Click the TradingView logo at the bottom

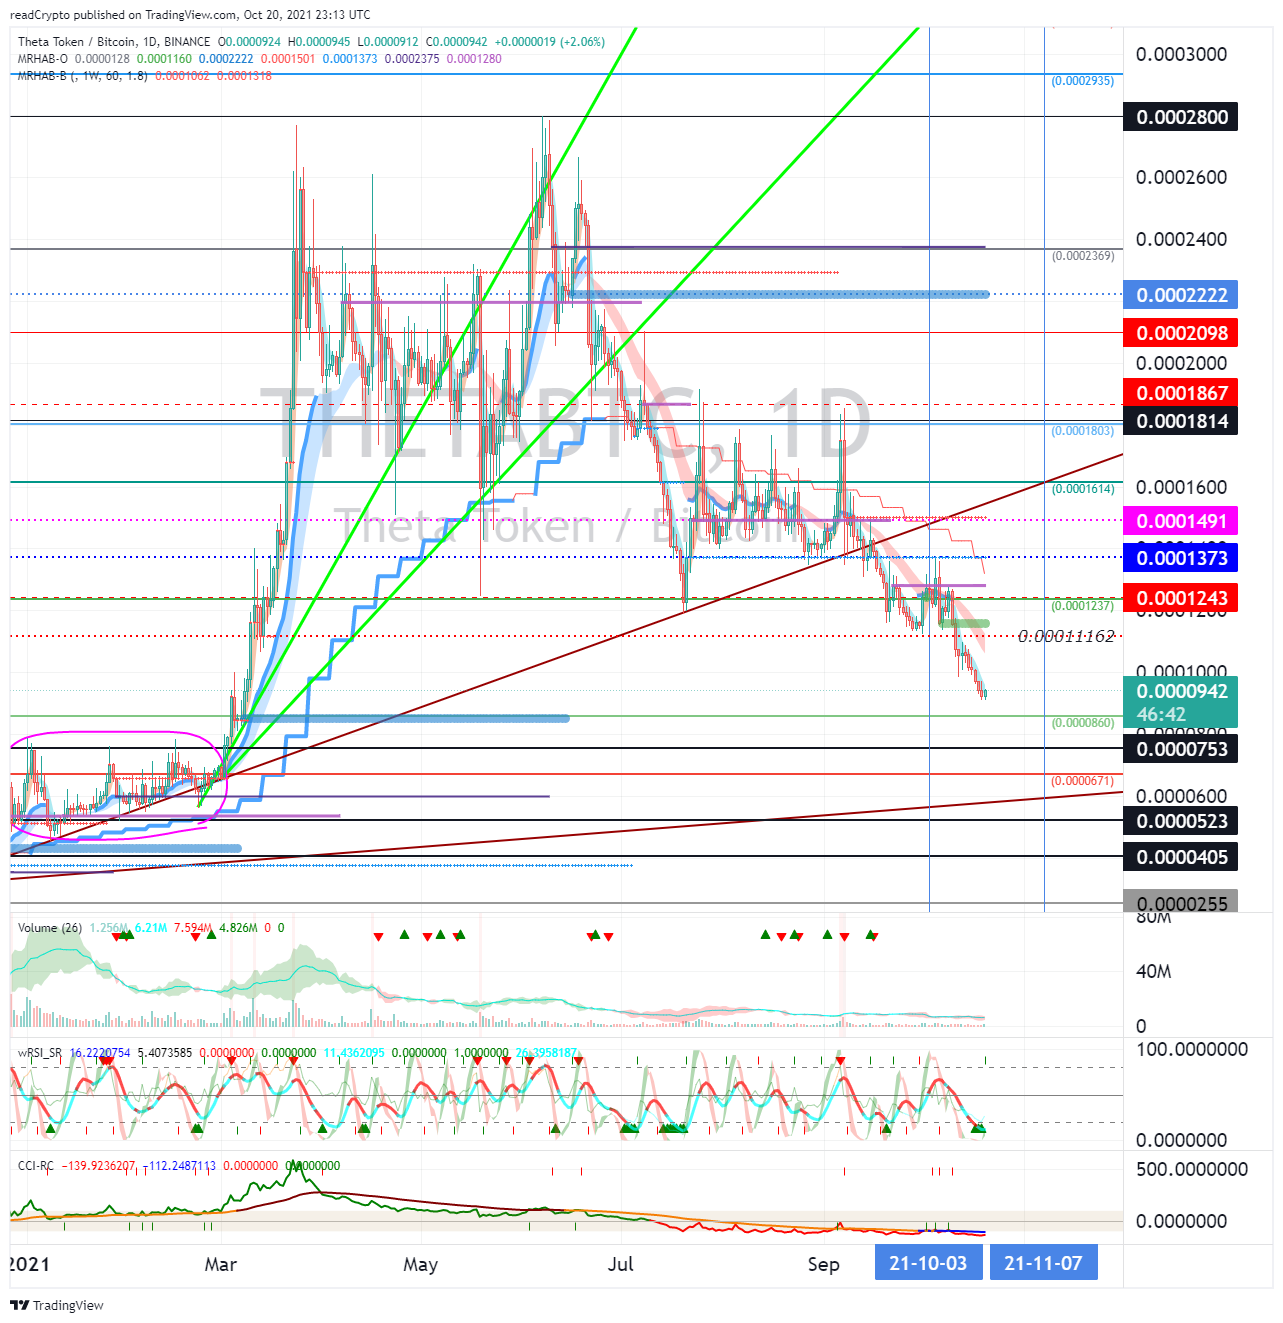click(56, 1305)
